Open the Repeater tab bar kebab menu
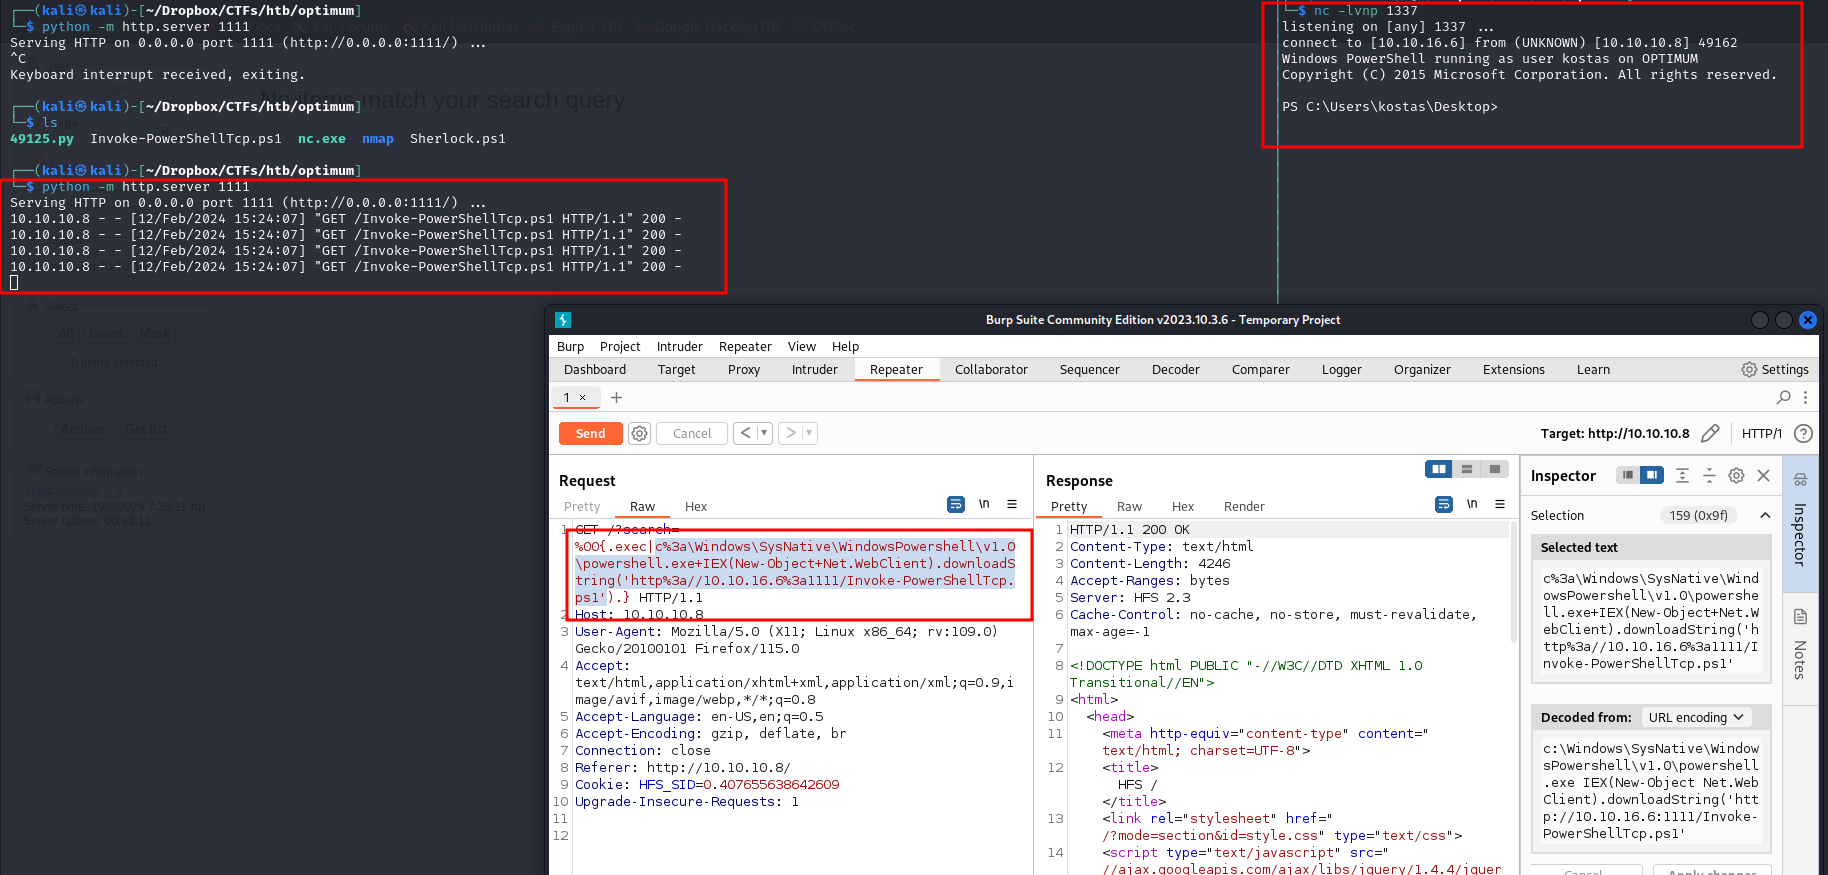The width and height of the screenshot is (1828, 875). [x=1805, y=397]
